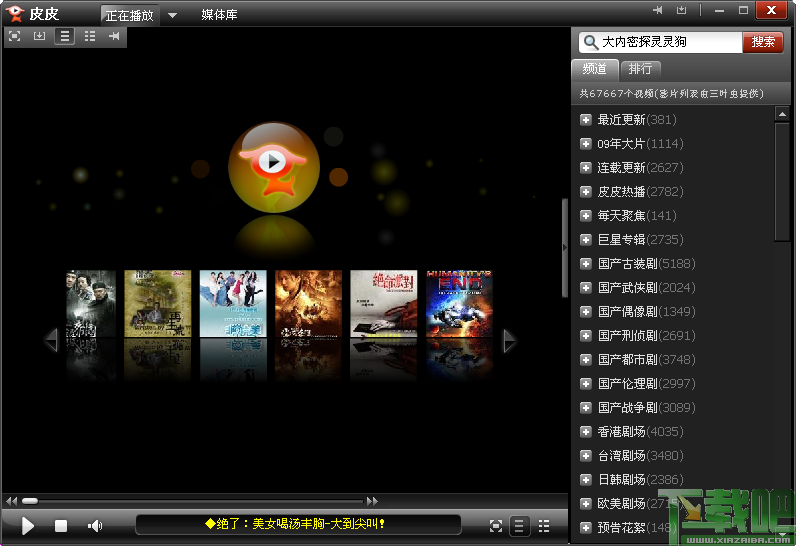Click the channel list scroll-down arrow
The image size is (796, 546).
[782, 535]
